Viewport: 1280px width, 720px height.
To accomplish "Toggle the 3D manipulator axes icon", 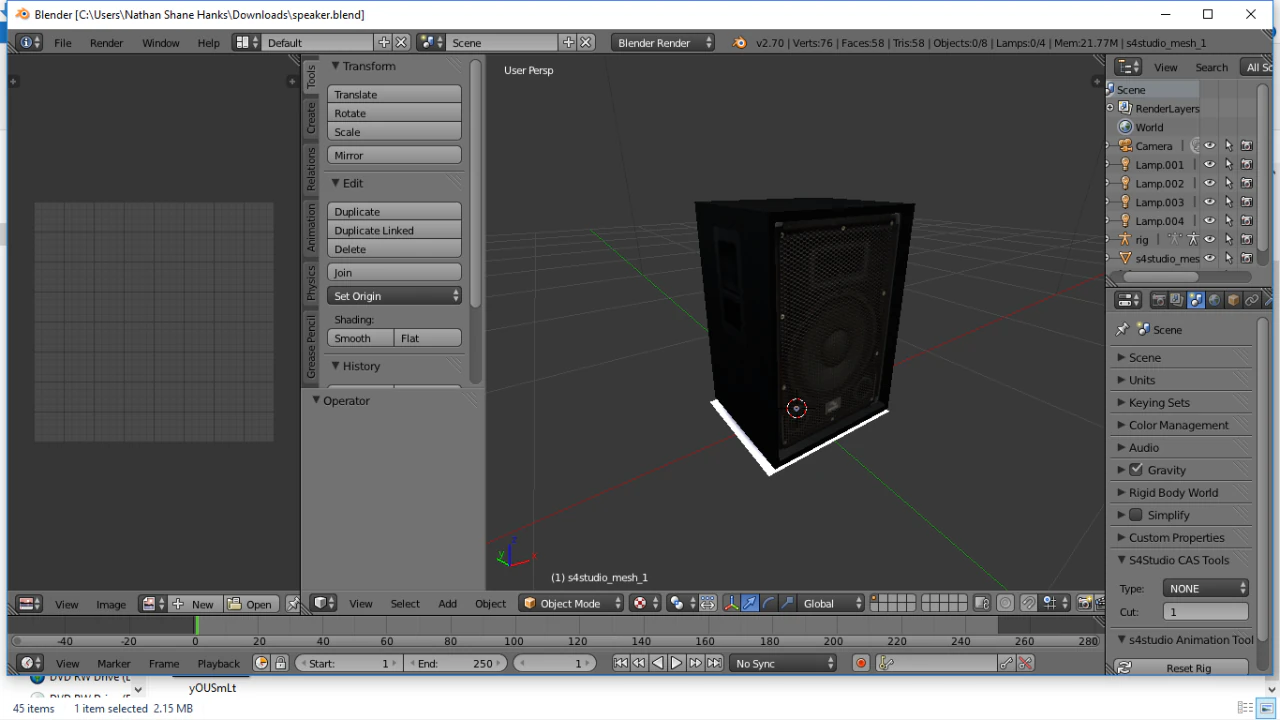I will pos(731,603).
